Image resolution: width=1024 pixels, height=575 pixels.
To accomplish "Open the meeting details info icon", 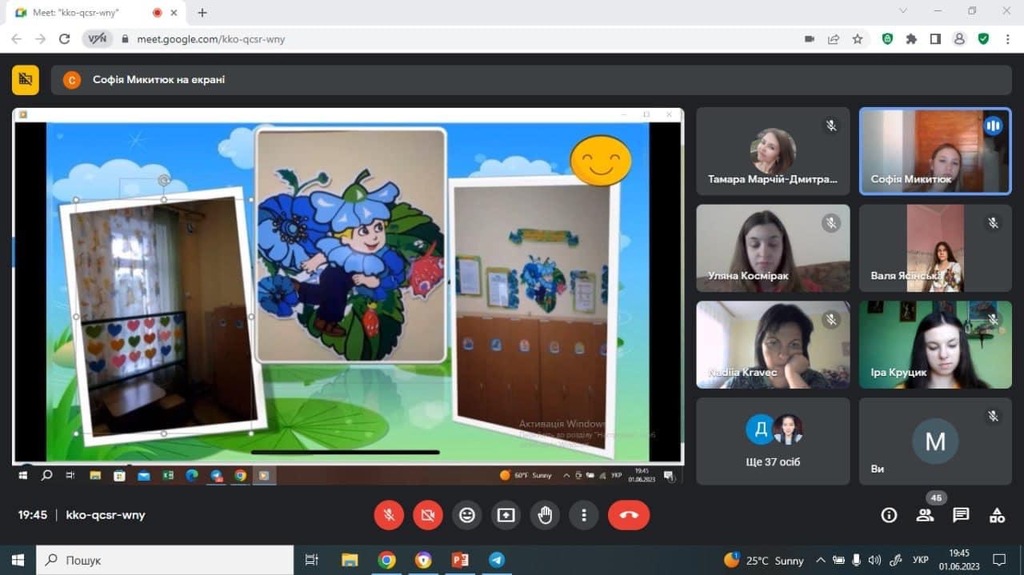I will tap(889, 515).
